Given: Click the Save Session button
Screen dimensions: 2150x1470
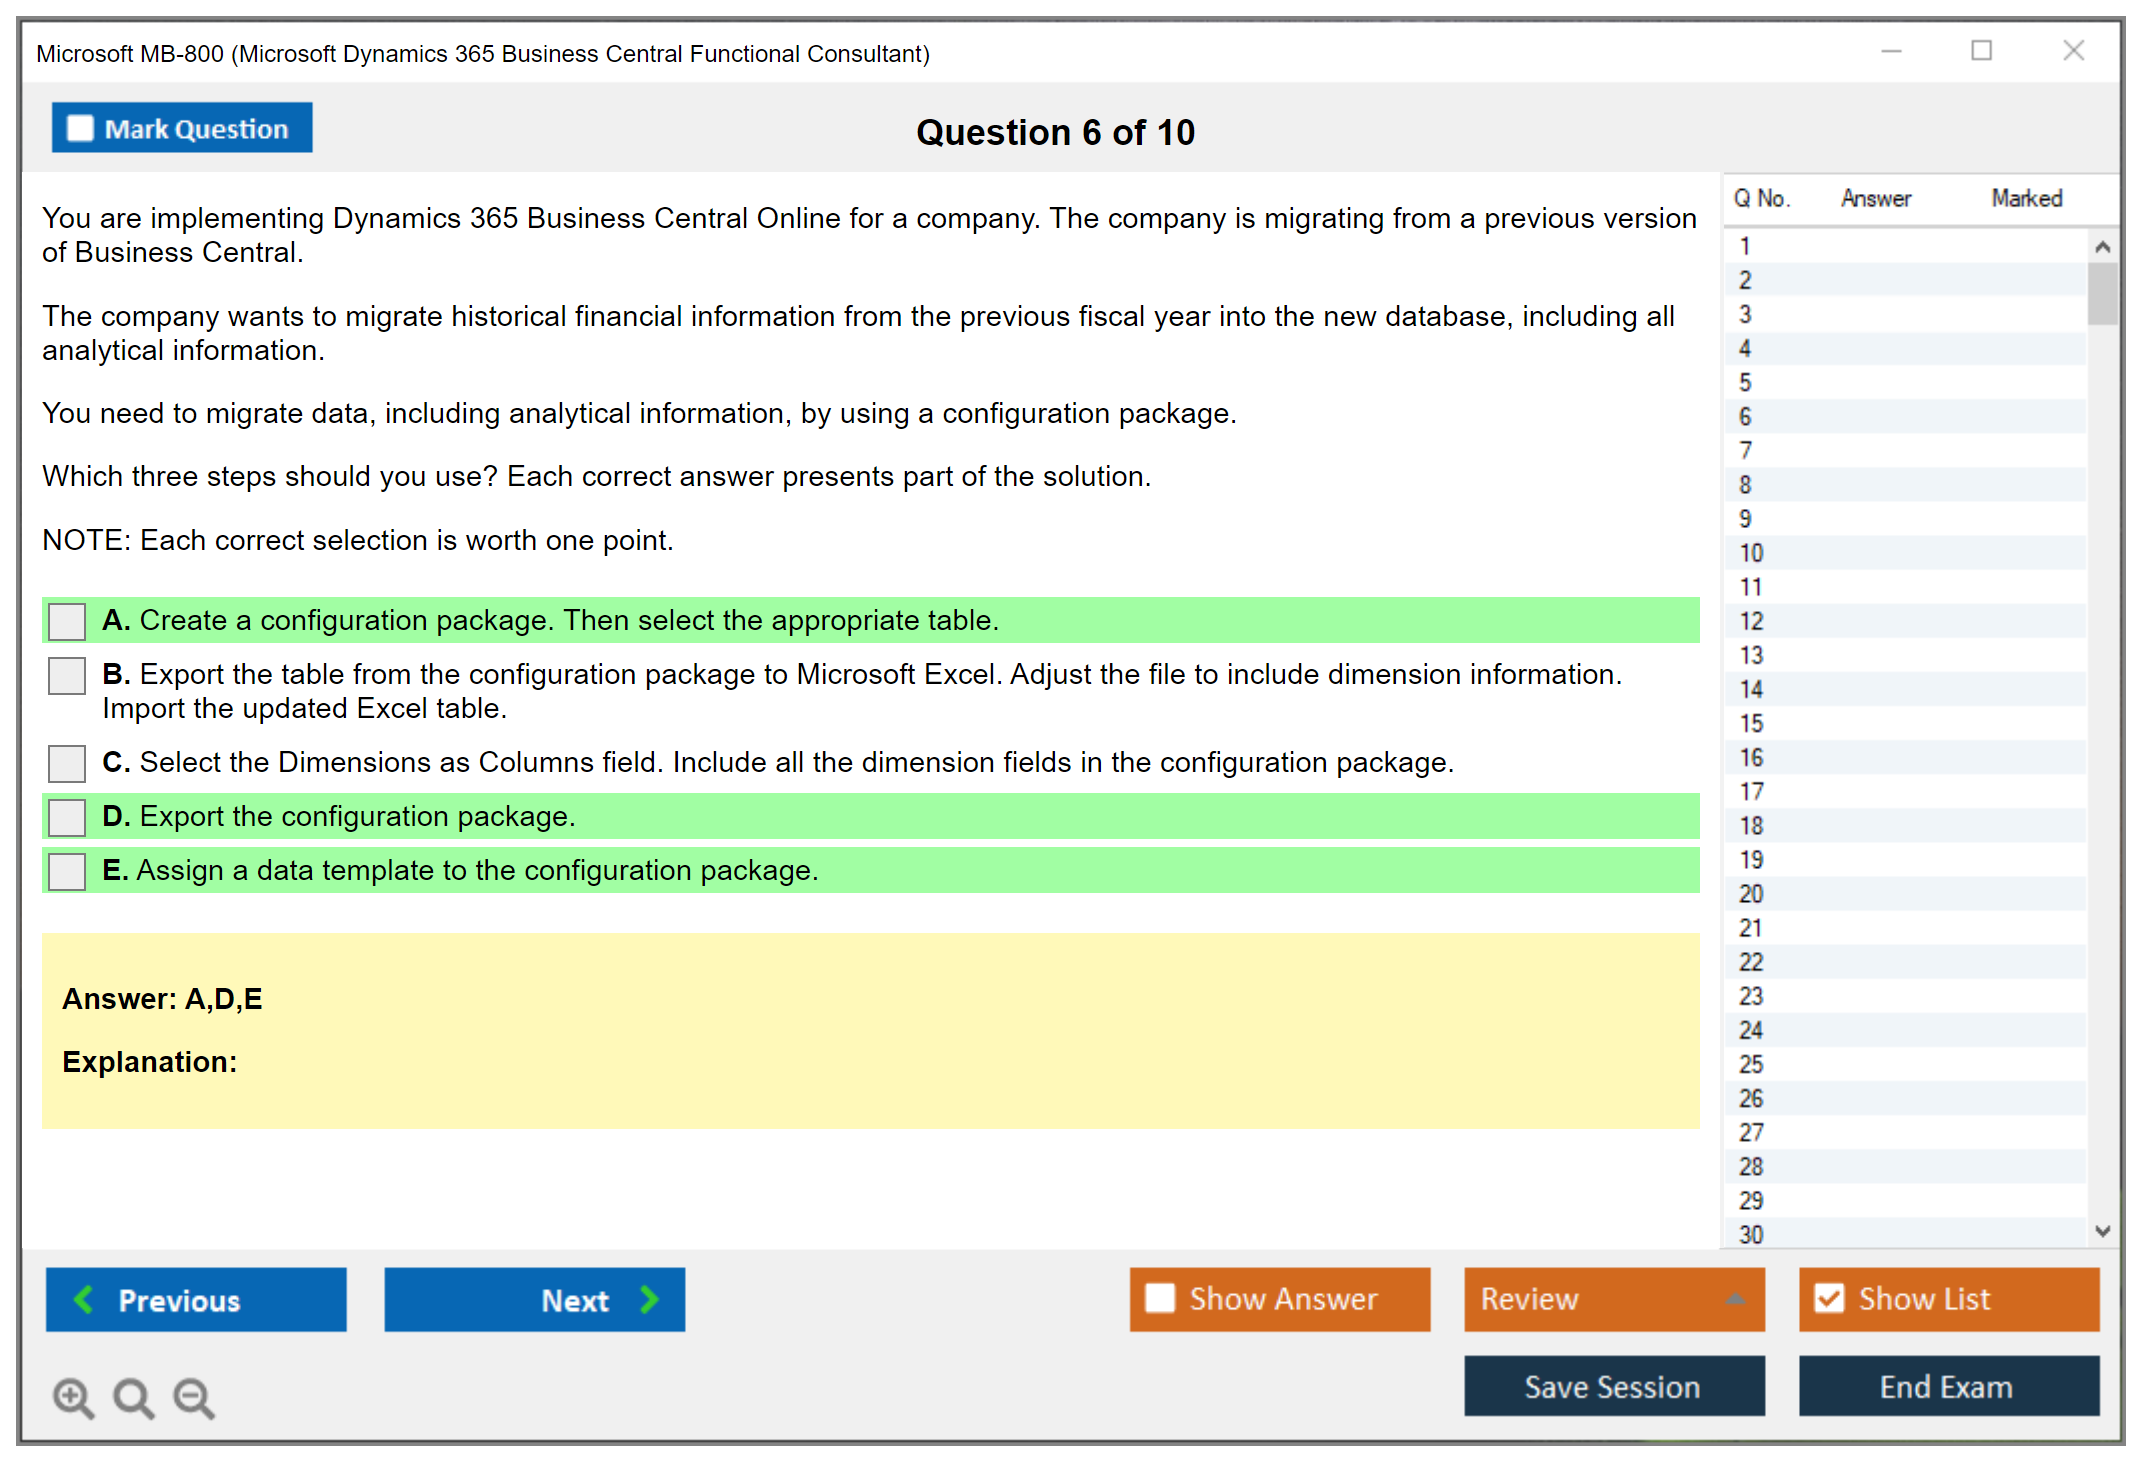Looking at the screenshot, I should [1613, 1386].
